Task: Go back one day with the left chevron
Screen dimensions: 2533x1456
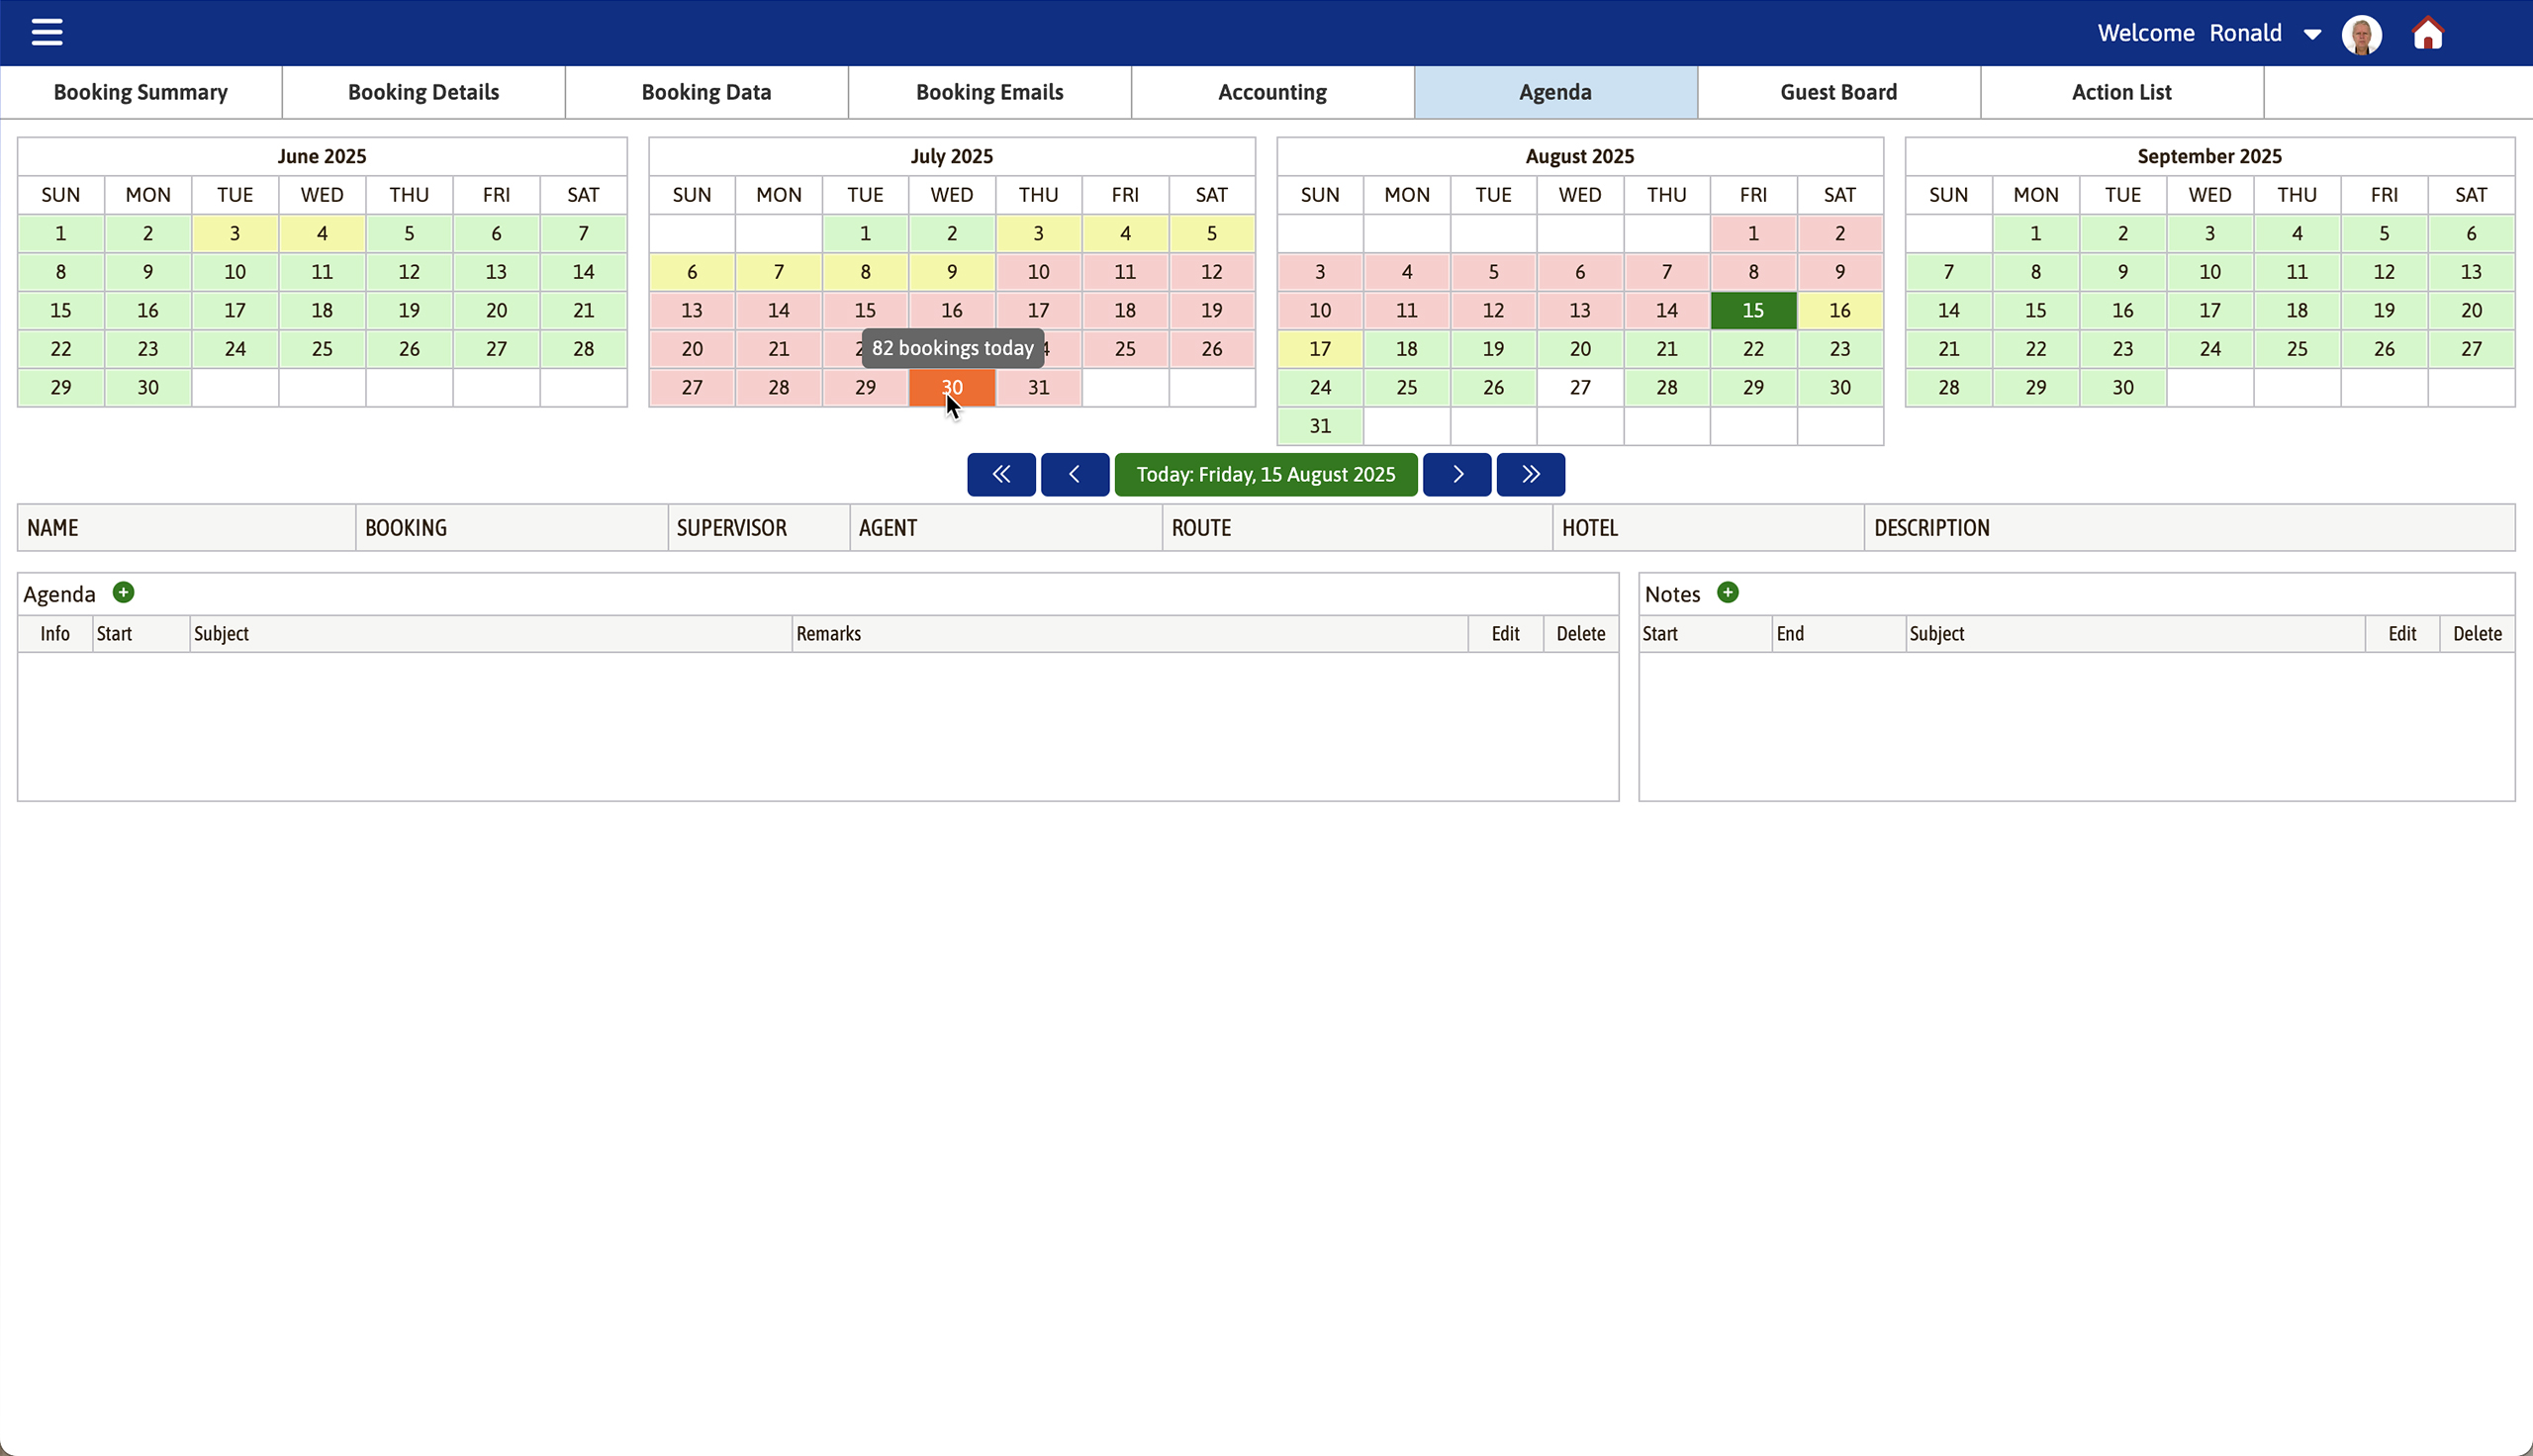Action: [x=1074, y=474]
